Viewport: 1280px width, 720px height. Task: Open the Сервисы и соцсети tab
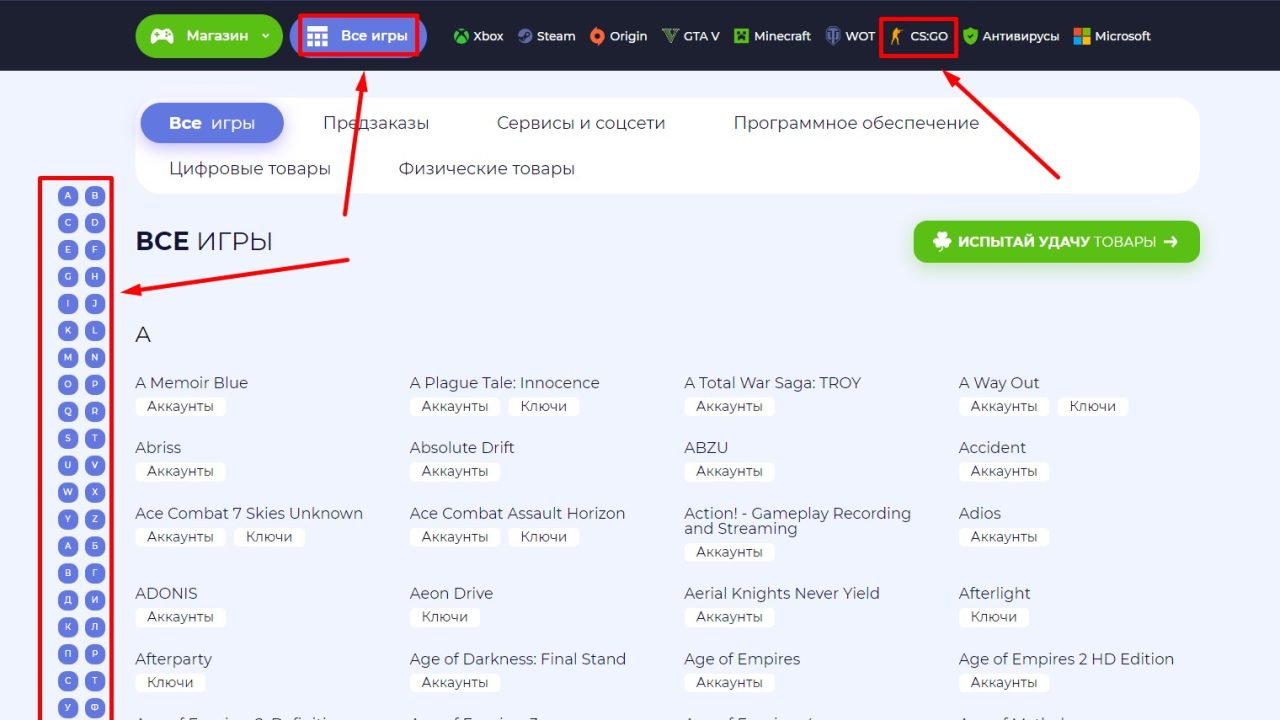pos(581,123)
